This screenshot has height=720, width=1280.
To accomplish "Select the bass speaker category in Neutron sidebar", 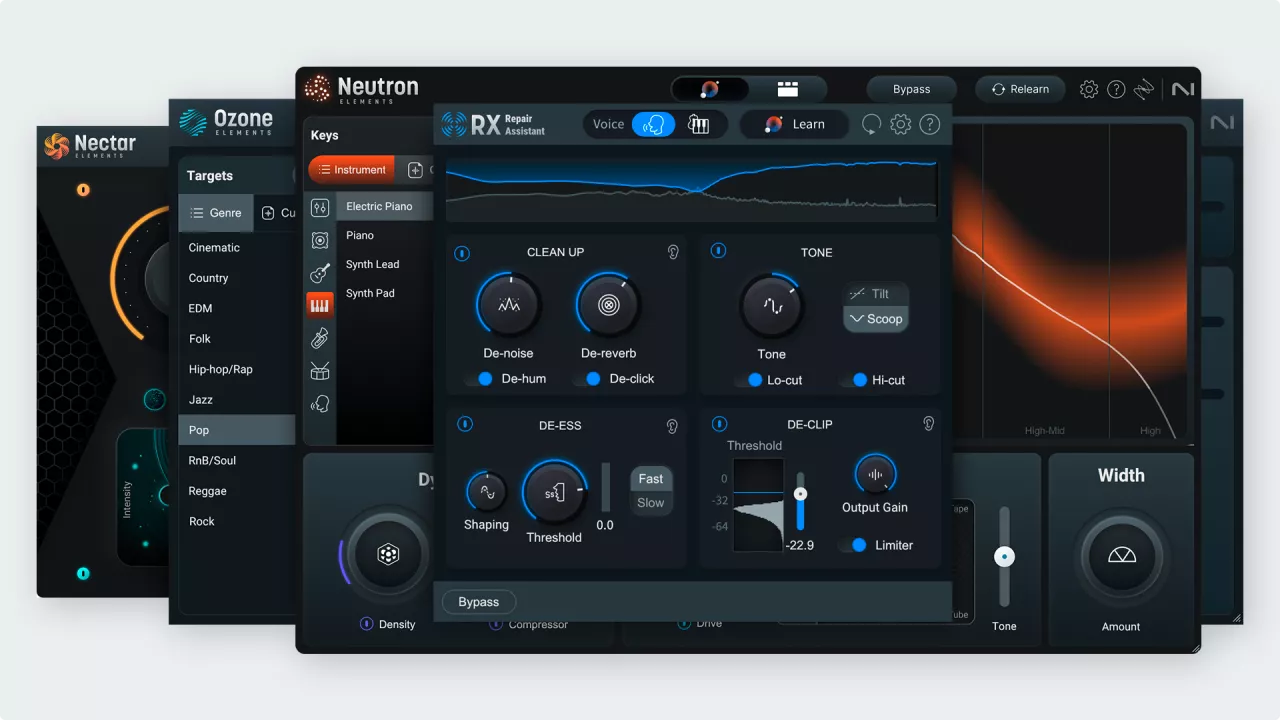I will point(320,240).
